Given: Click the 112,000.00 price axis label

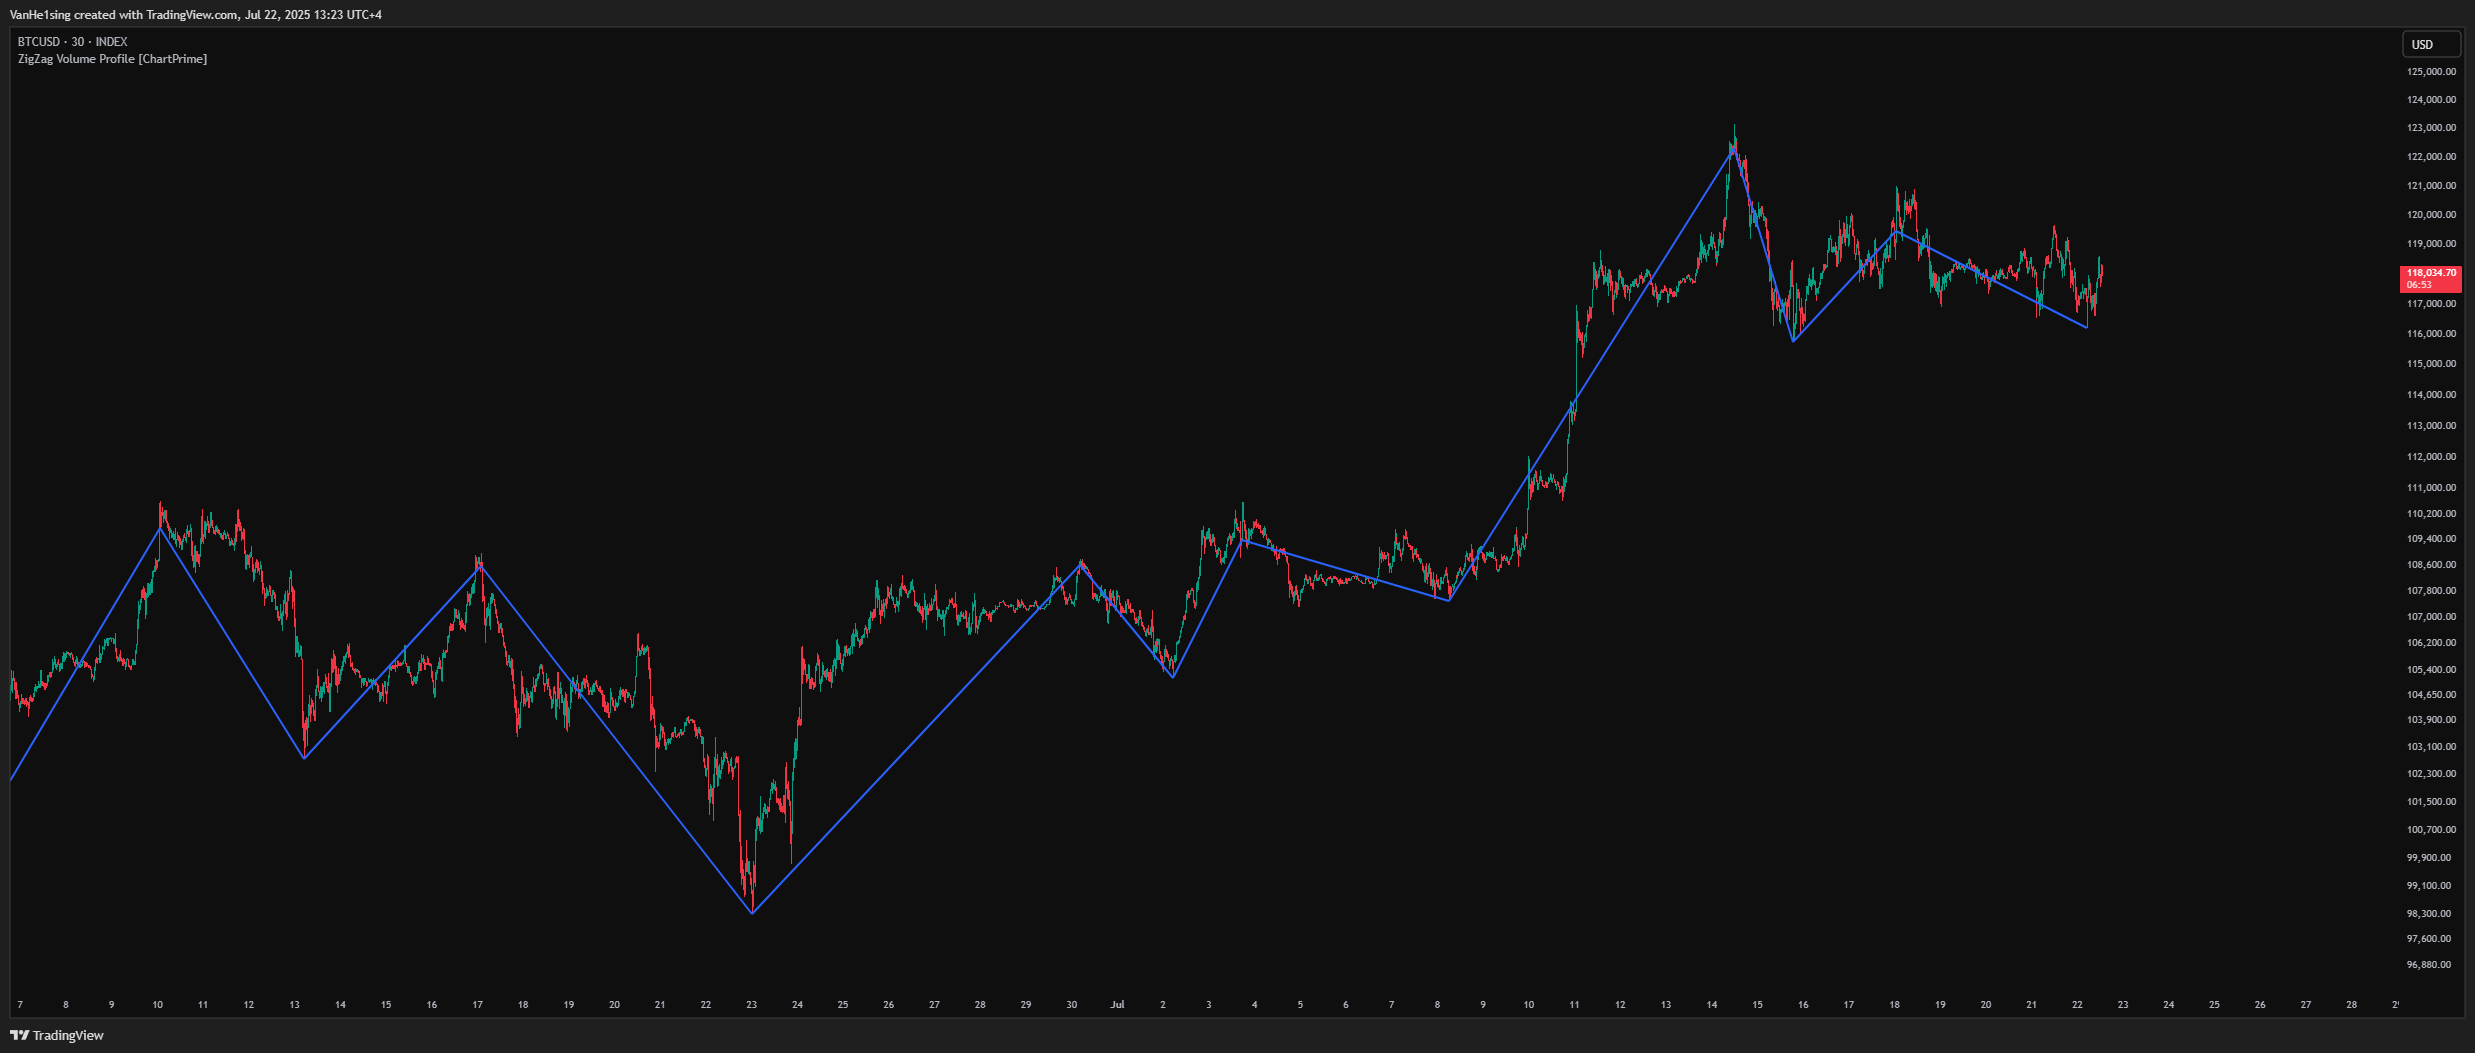Looking at the screenshot, I should coord(2431,457).
